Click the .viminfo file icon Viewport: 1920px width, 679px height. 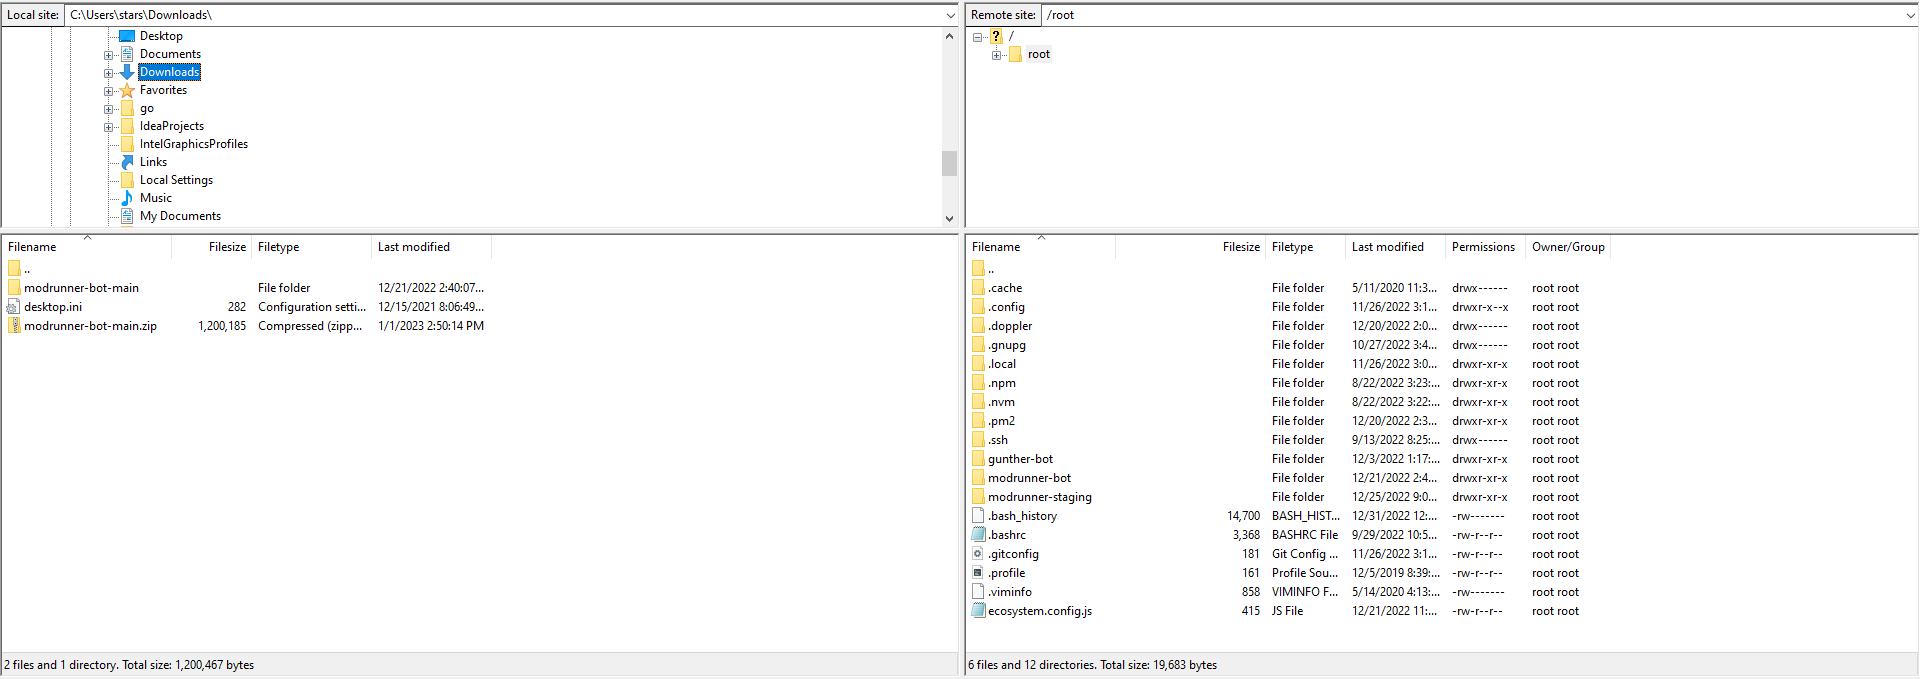[978, 592]
